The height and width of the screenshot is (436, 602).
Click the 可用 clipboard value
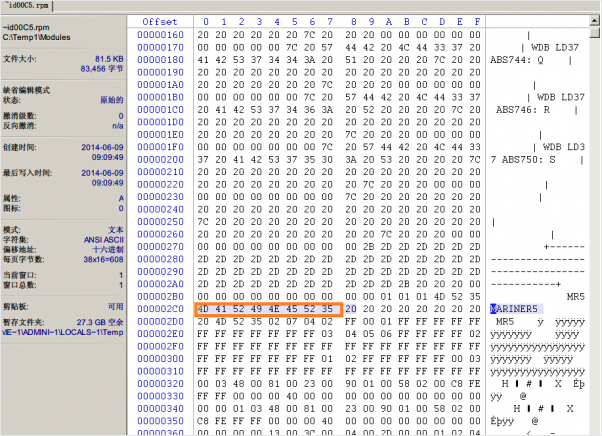coord(116,307)
